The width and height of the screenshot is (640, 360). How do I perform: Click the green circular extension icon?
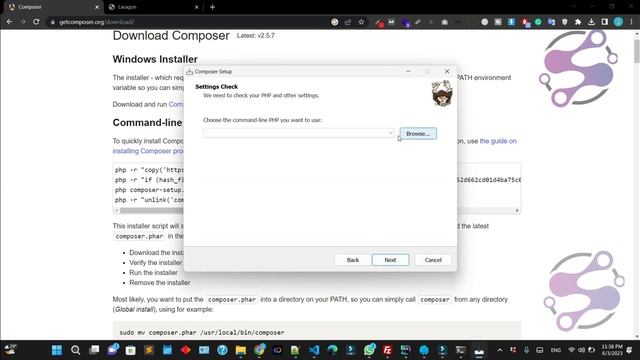(538, 22)
